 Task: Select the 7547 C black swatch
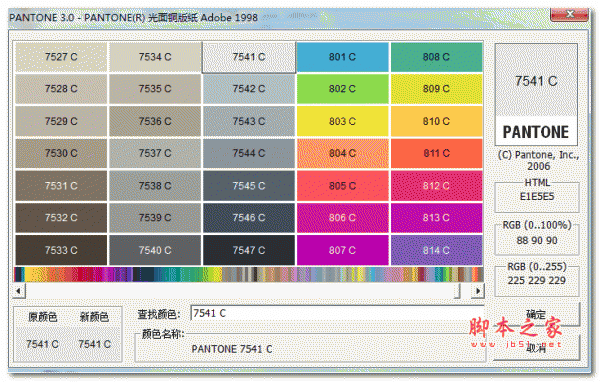[x=249, y=250]
